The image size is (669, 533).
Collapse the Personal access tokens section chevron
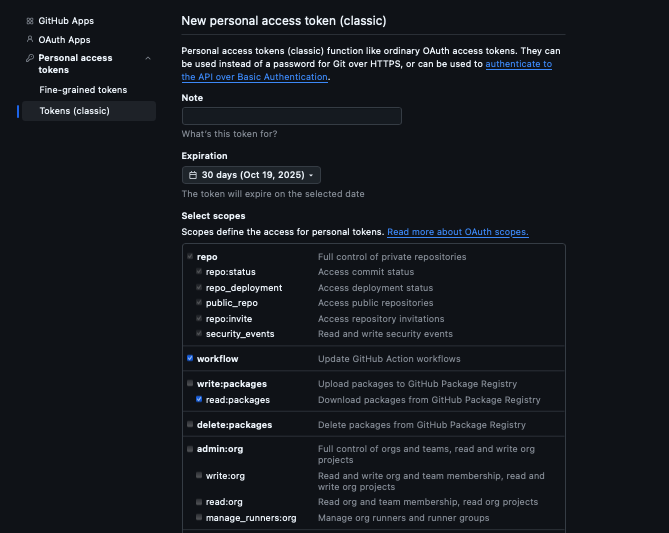[148, 59]
